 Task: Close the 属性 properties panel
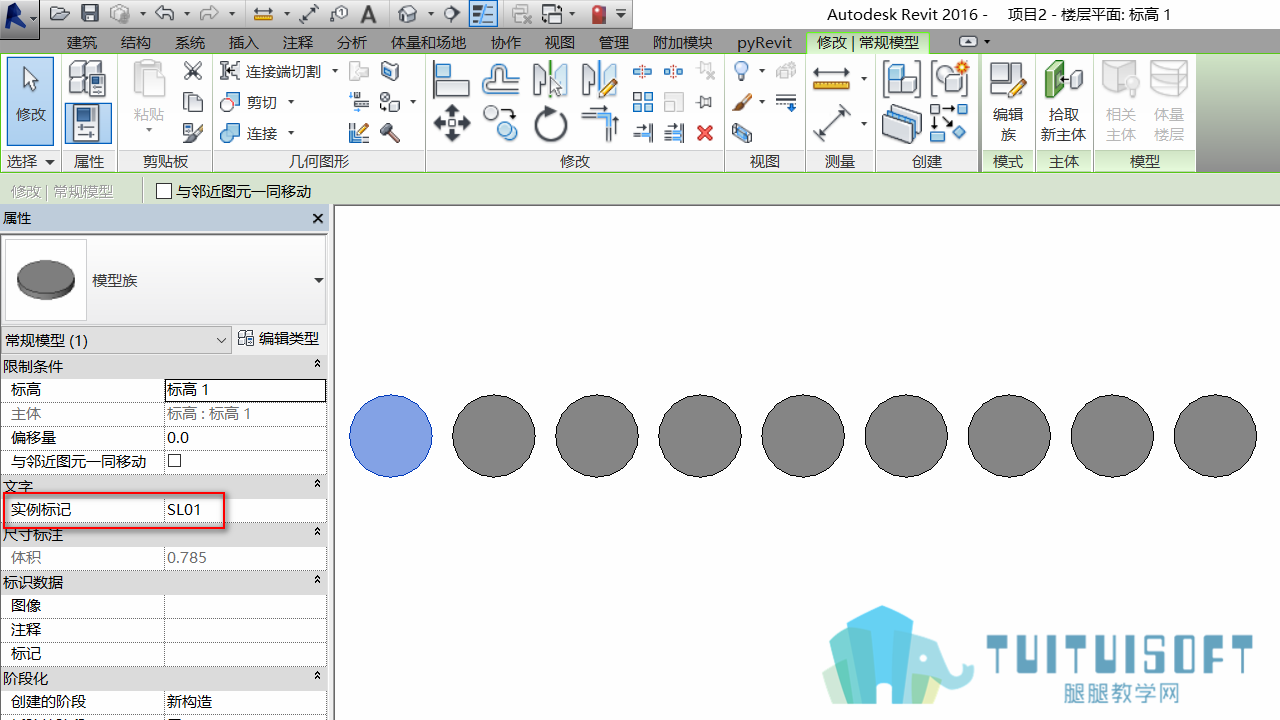[318, 218]
